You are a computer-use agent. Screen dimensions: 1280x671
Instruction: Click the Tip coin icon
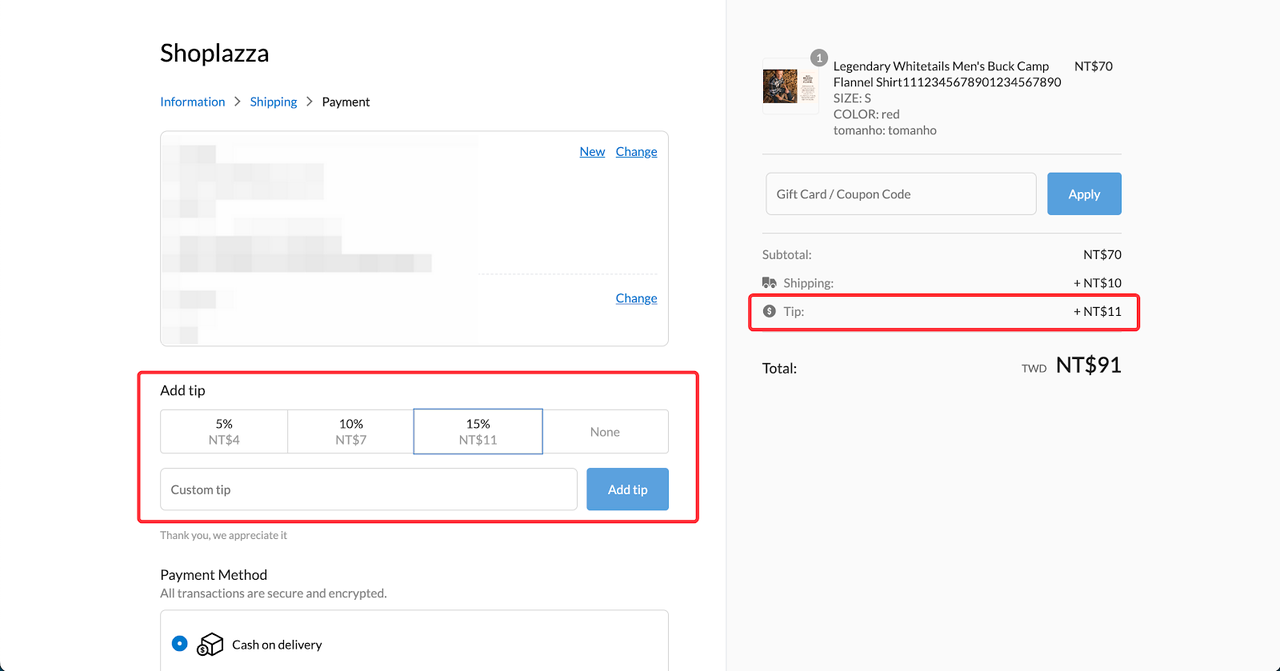point(769,311)
